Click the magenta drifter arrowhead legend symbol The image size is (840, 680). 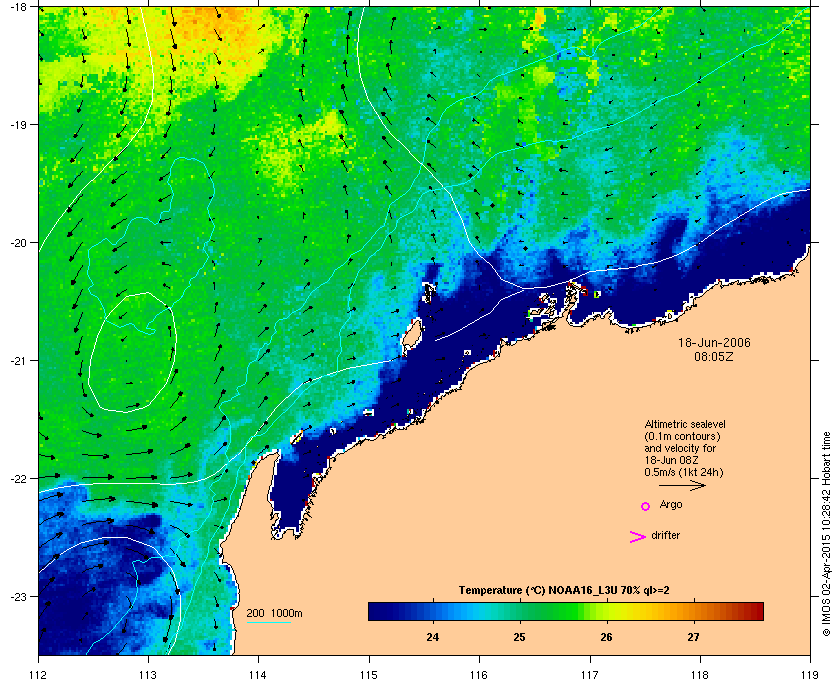pyautogui.click(x=638, y=537)
